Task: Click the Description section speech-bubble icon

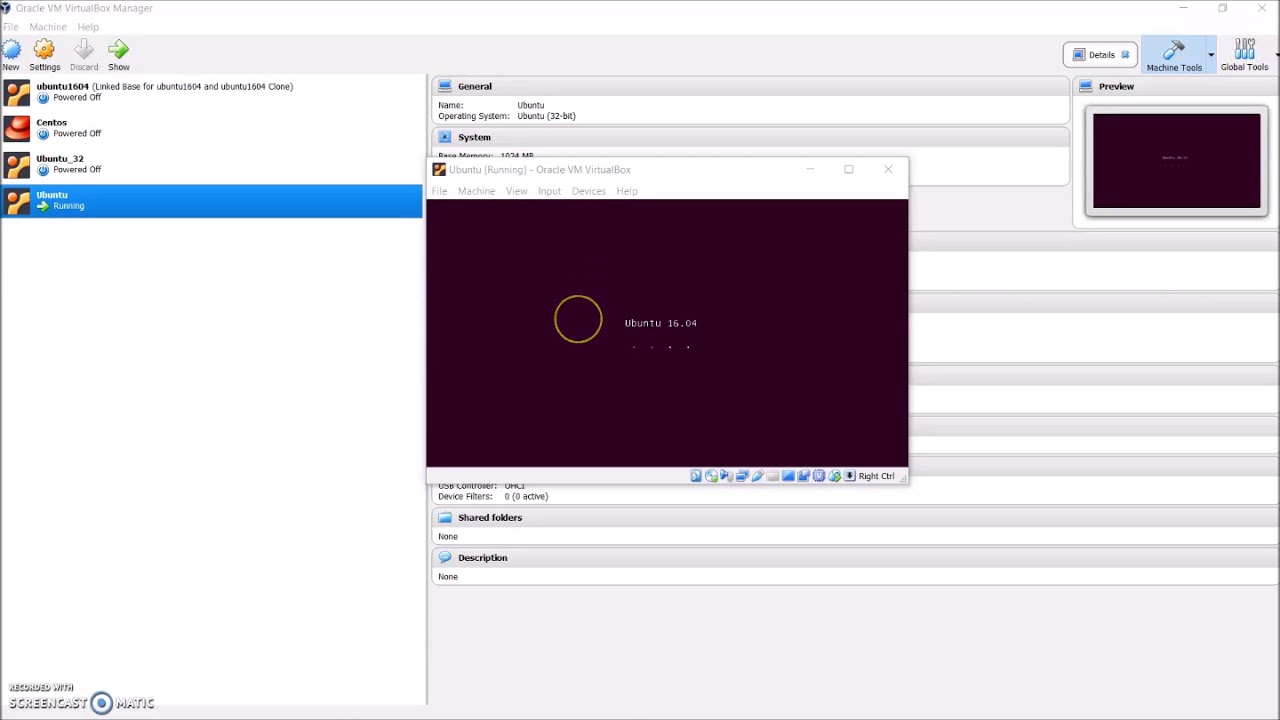Action: (445, 557)
